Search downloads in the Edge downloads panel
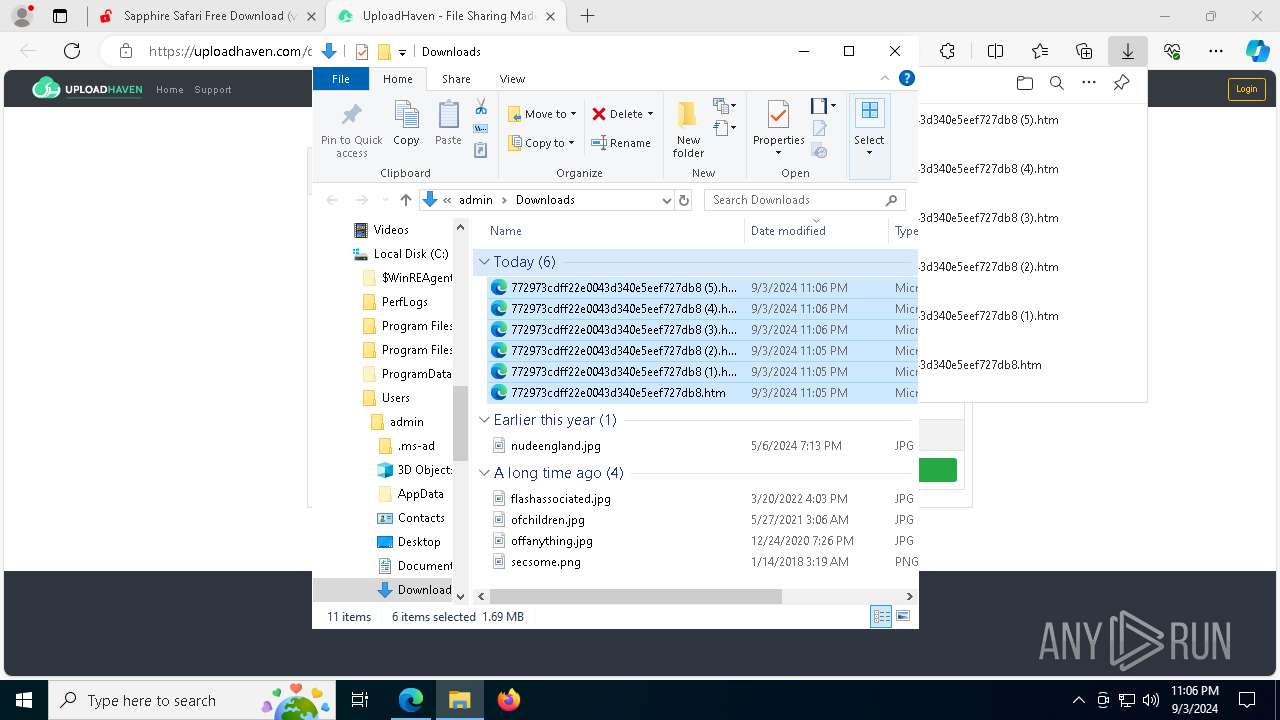 pyautogui.click(x=1056, y=83)
